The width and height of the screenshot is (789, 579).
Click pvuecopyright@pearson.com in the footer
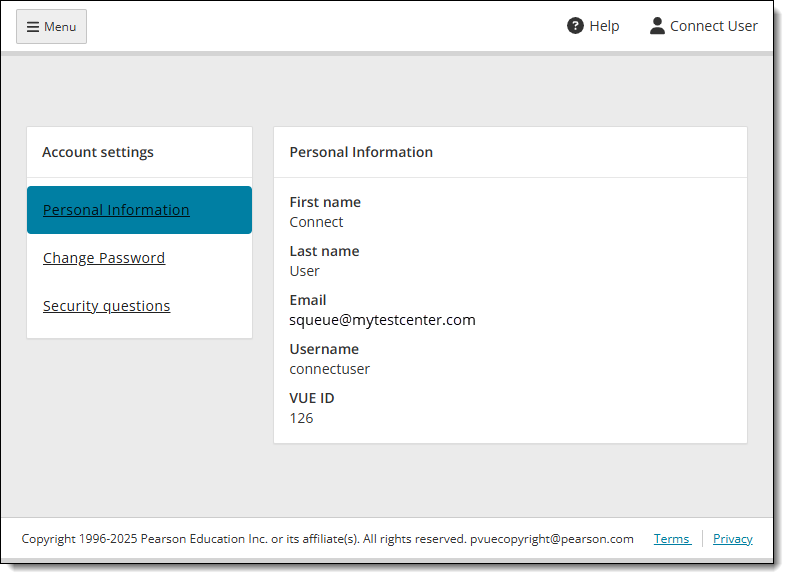click(x=551, y=539)
